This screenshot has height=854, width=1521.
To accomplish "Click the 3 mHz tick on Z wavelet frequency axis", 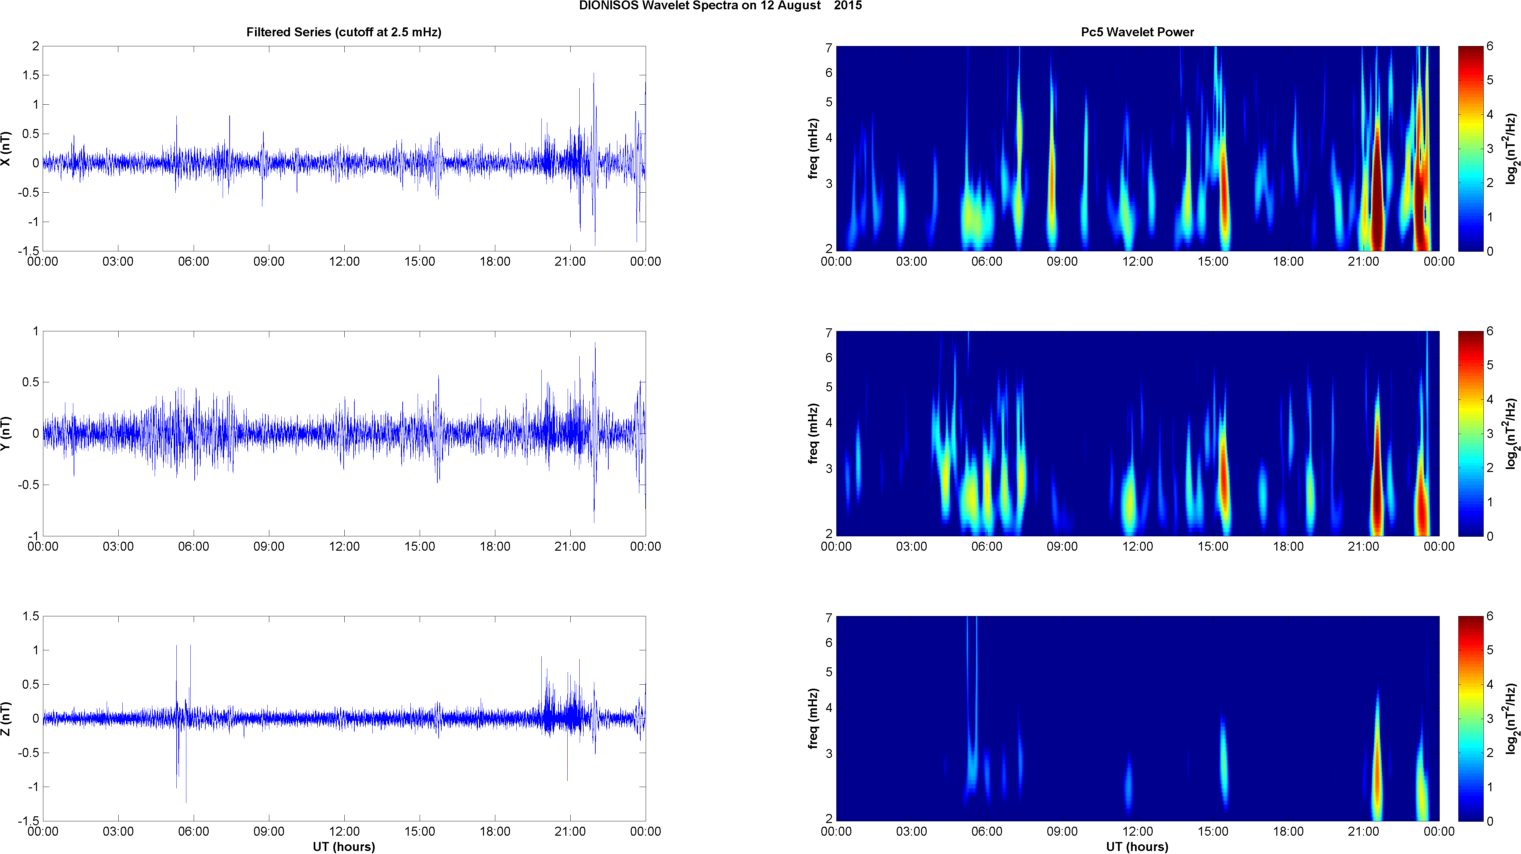I will [829, 754].
